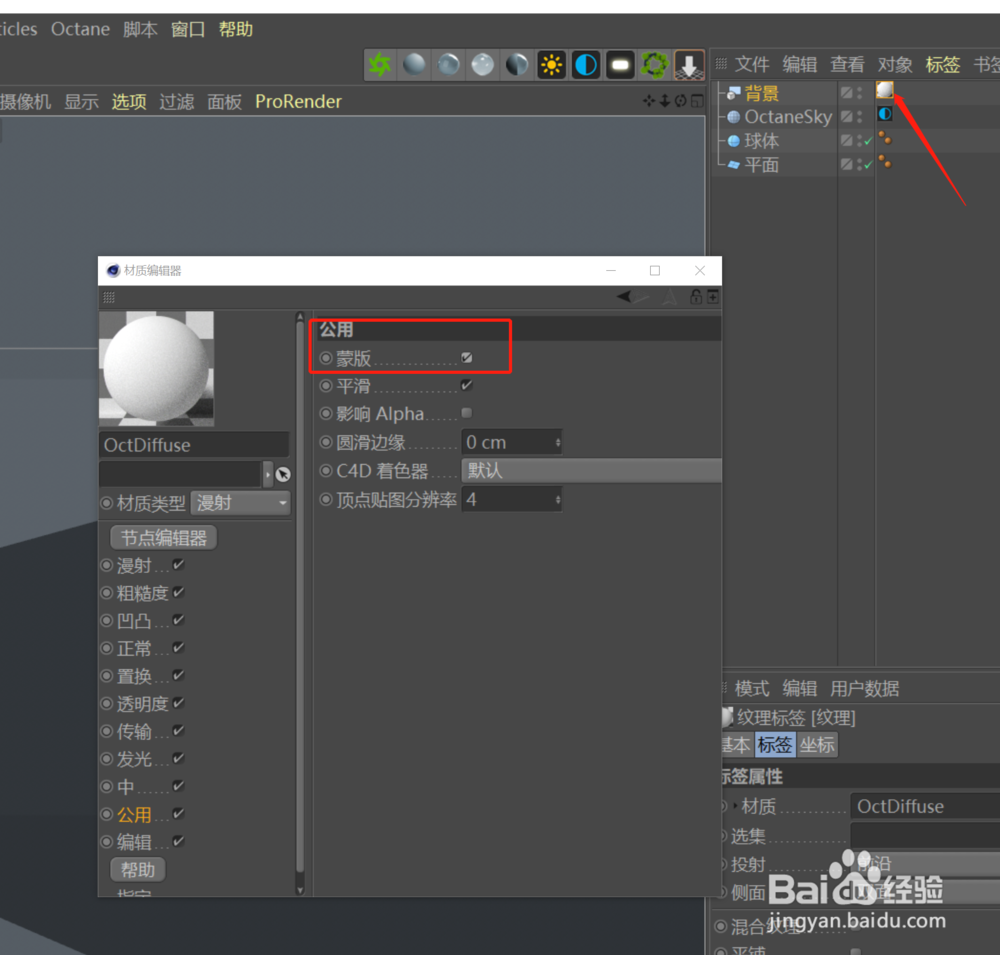Add Octane Area Light icon

coord(620,64)
